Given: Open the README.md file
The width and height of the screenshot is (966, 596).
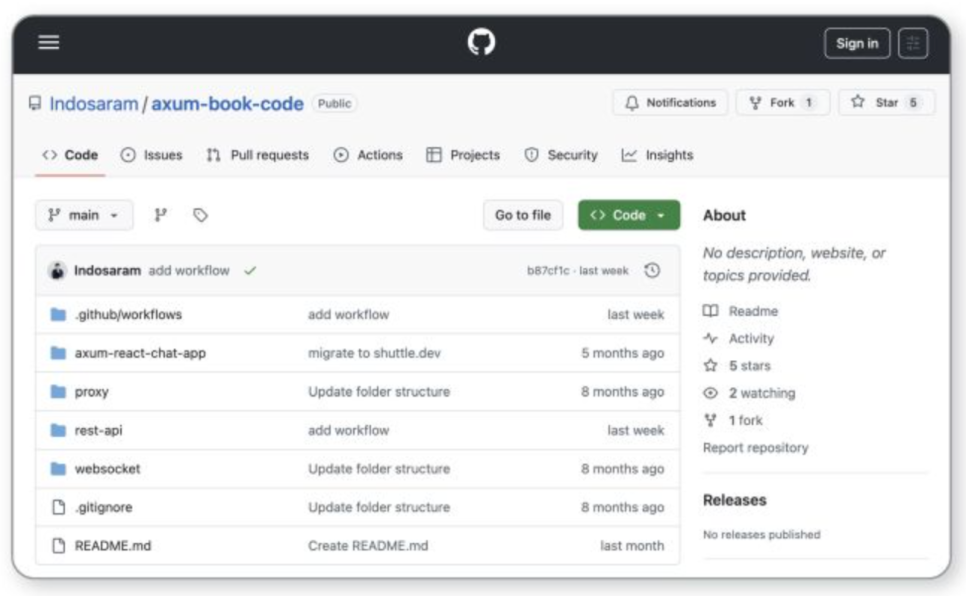Looking at the screenshot, I should click(113, 545).
